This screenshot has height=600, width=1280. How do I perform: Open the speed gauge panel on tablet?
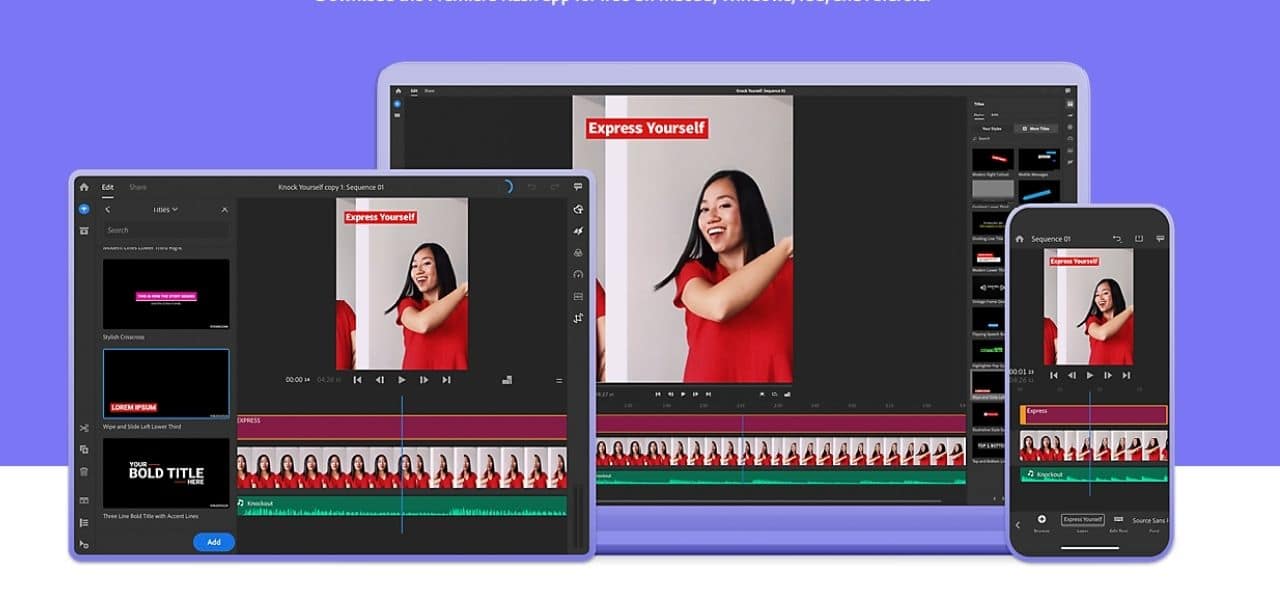578,274
